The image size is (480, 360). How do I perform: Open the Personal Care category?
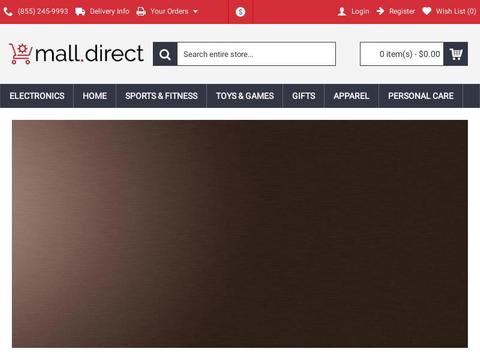421,96
